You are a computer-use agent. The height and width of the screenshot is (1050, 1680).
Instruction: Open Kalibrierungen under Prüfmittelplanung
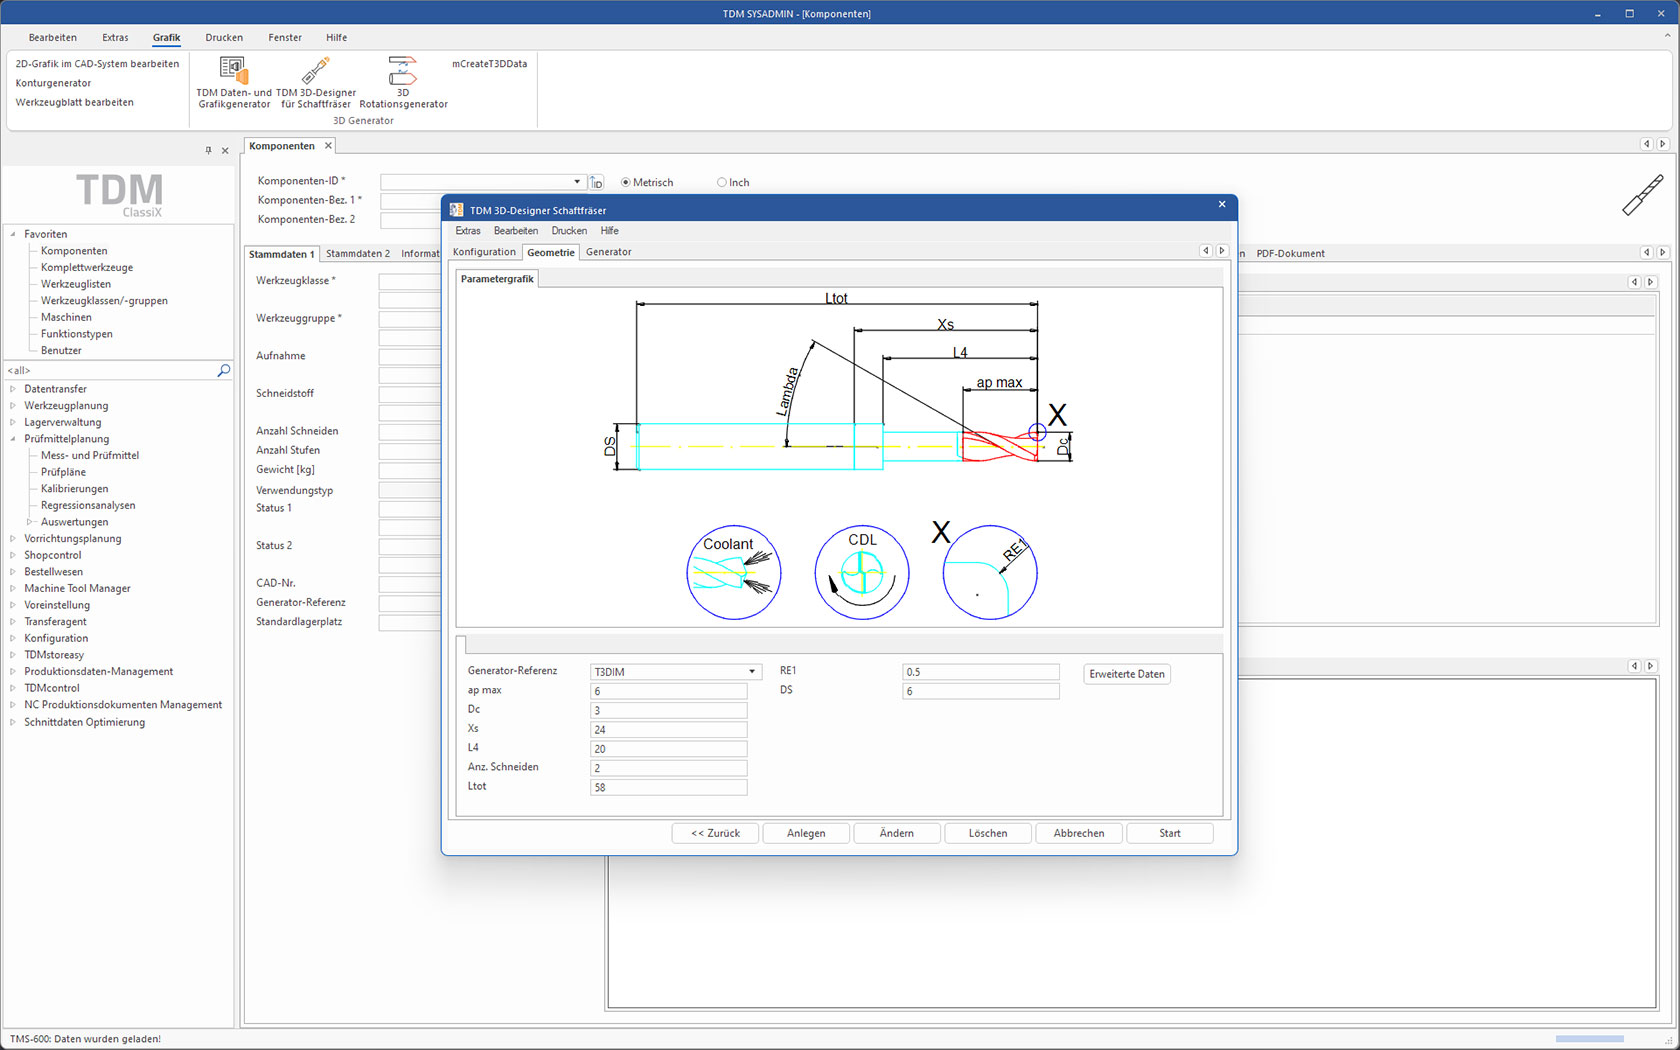click(x=74, y=489)
